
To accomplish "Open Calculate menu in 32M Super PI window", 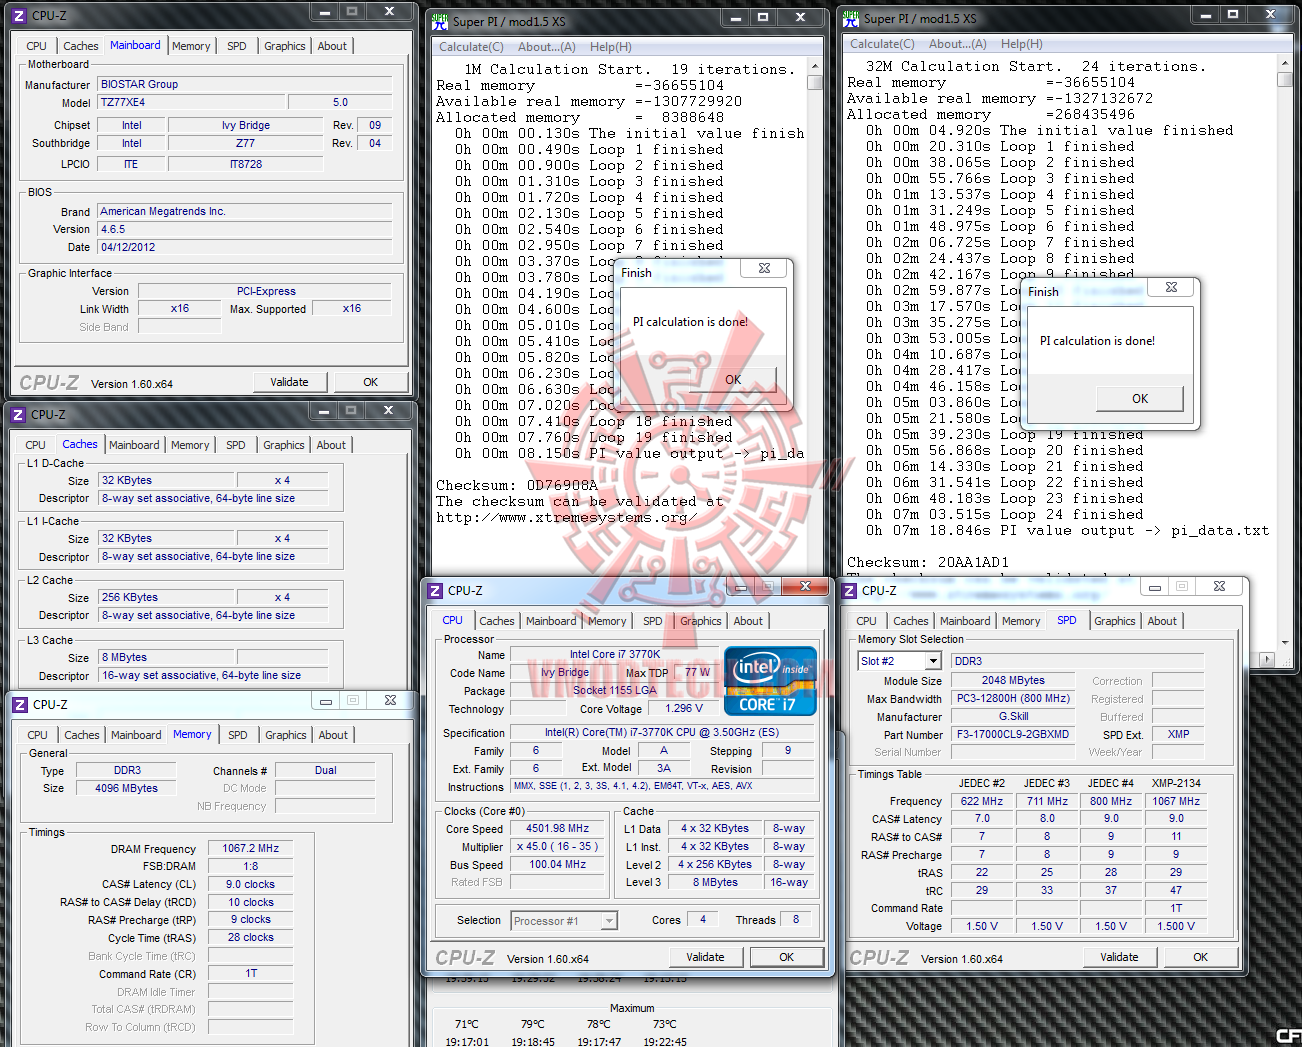I will click(882, 44).
